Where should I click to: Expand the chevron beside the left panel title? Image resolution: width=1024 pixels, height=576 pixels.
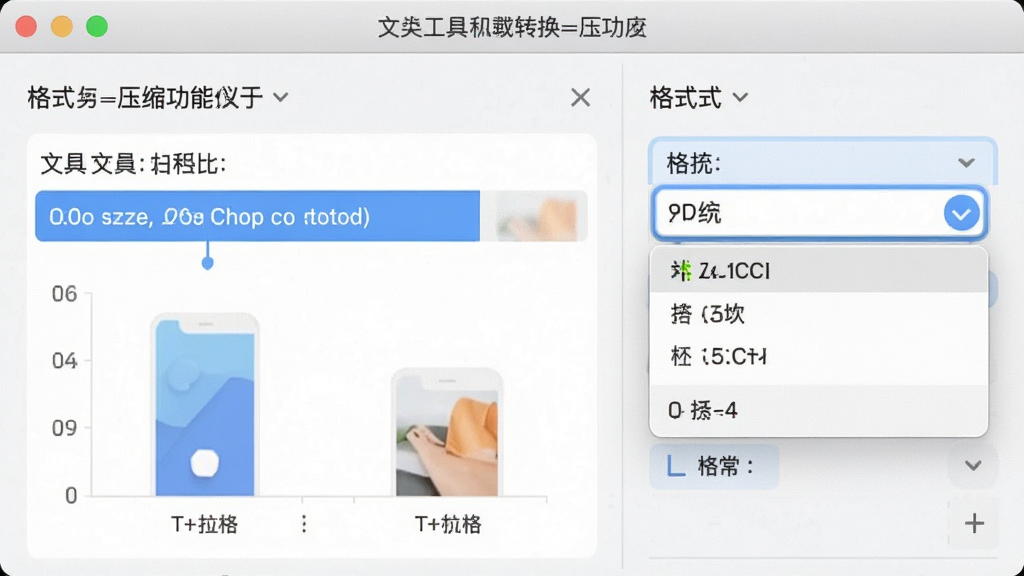coord(281,98)
